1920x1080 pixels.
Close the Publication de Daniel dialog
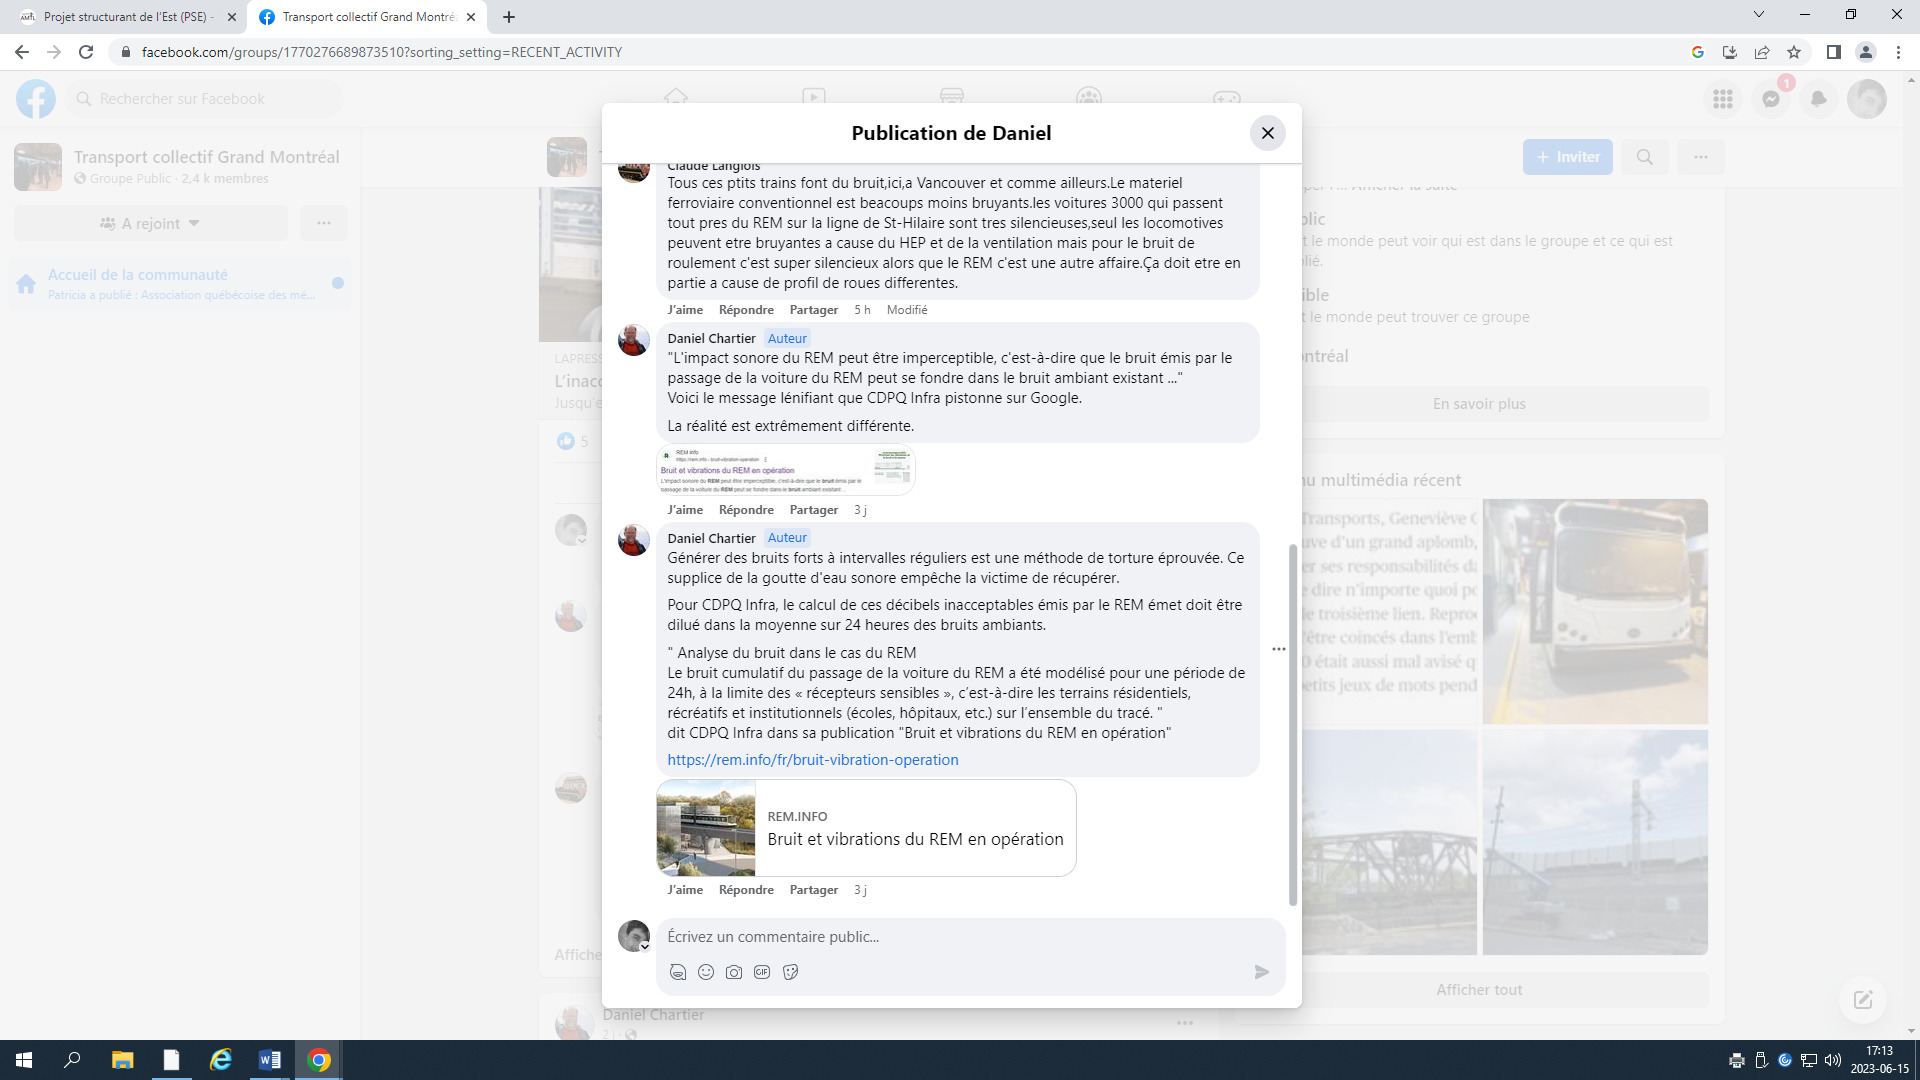point(1267,133)
